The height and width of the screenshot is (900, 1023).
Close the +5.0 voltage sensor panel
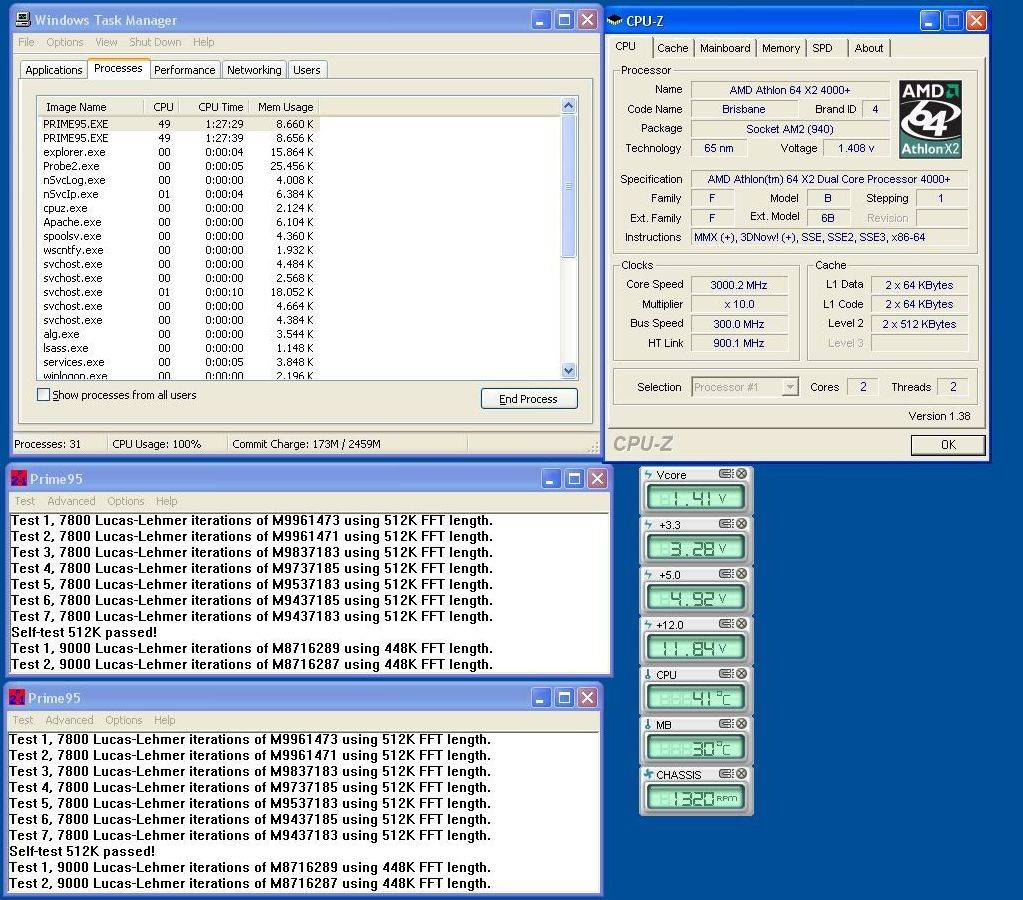pyautogui.click(x=742, y=574)
